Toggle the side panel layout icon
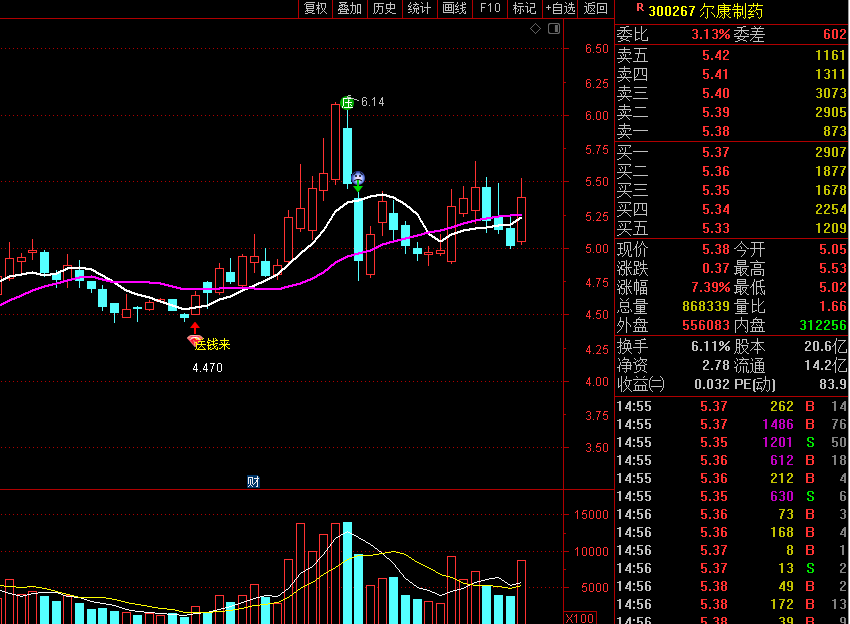 tap(554, 29)
